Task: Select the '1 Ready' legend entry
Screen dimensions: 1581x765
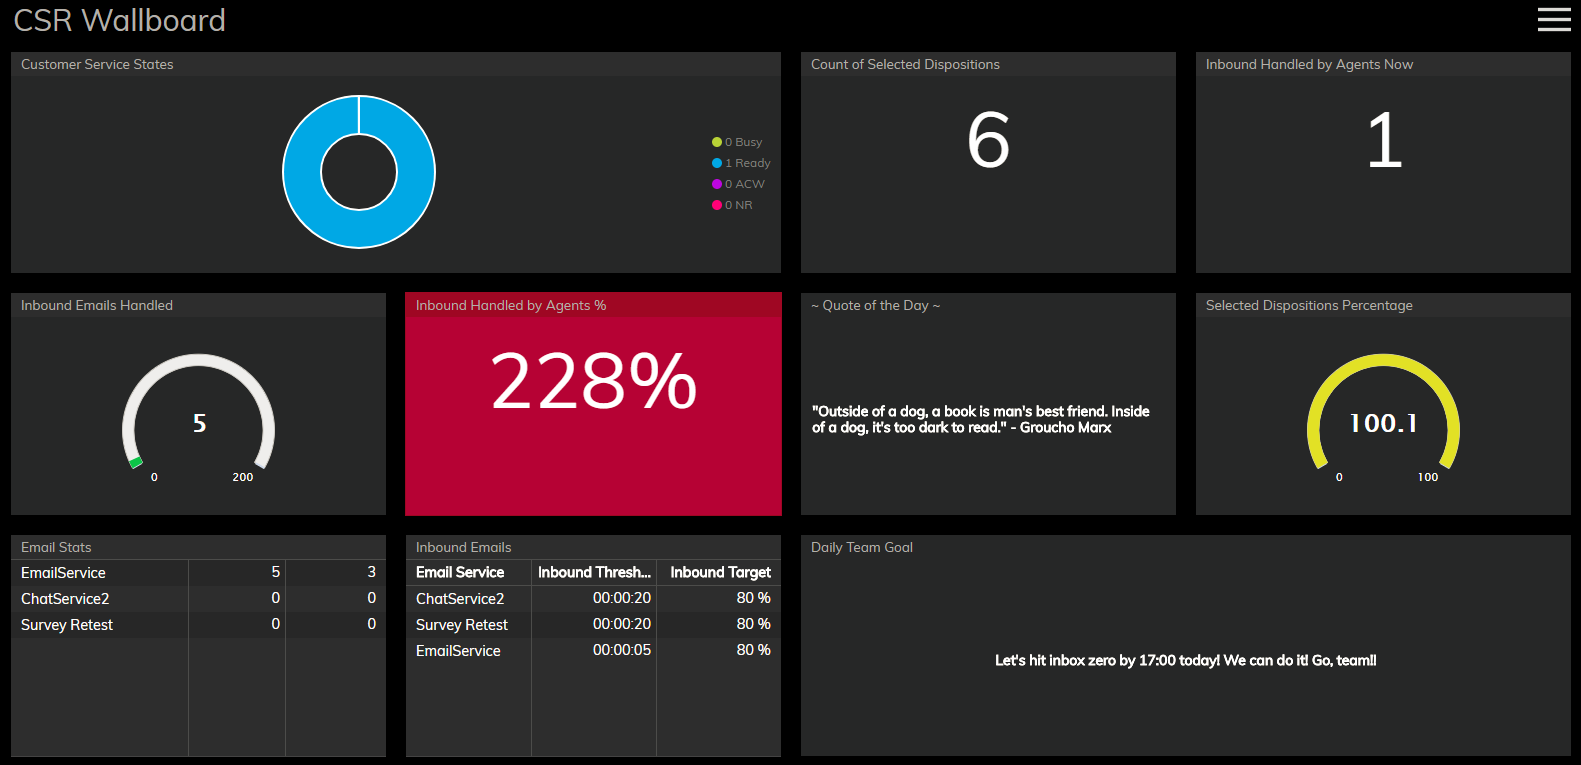Action: coord(741,163)
